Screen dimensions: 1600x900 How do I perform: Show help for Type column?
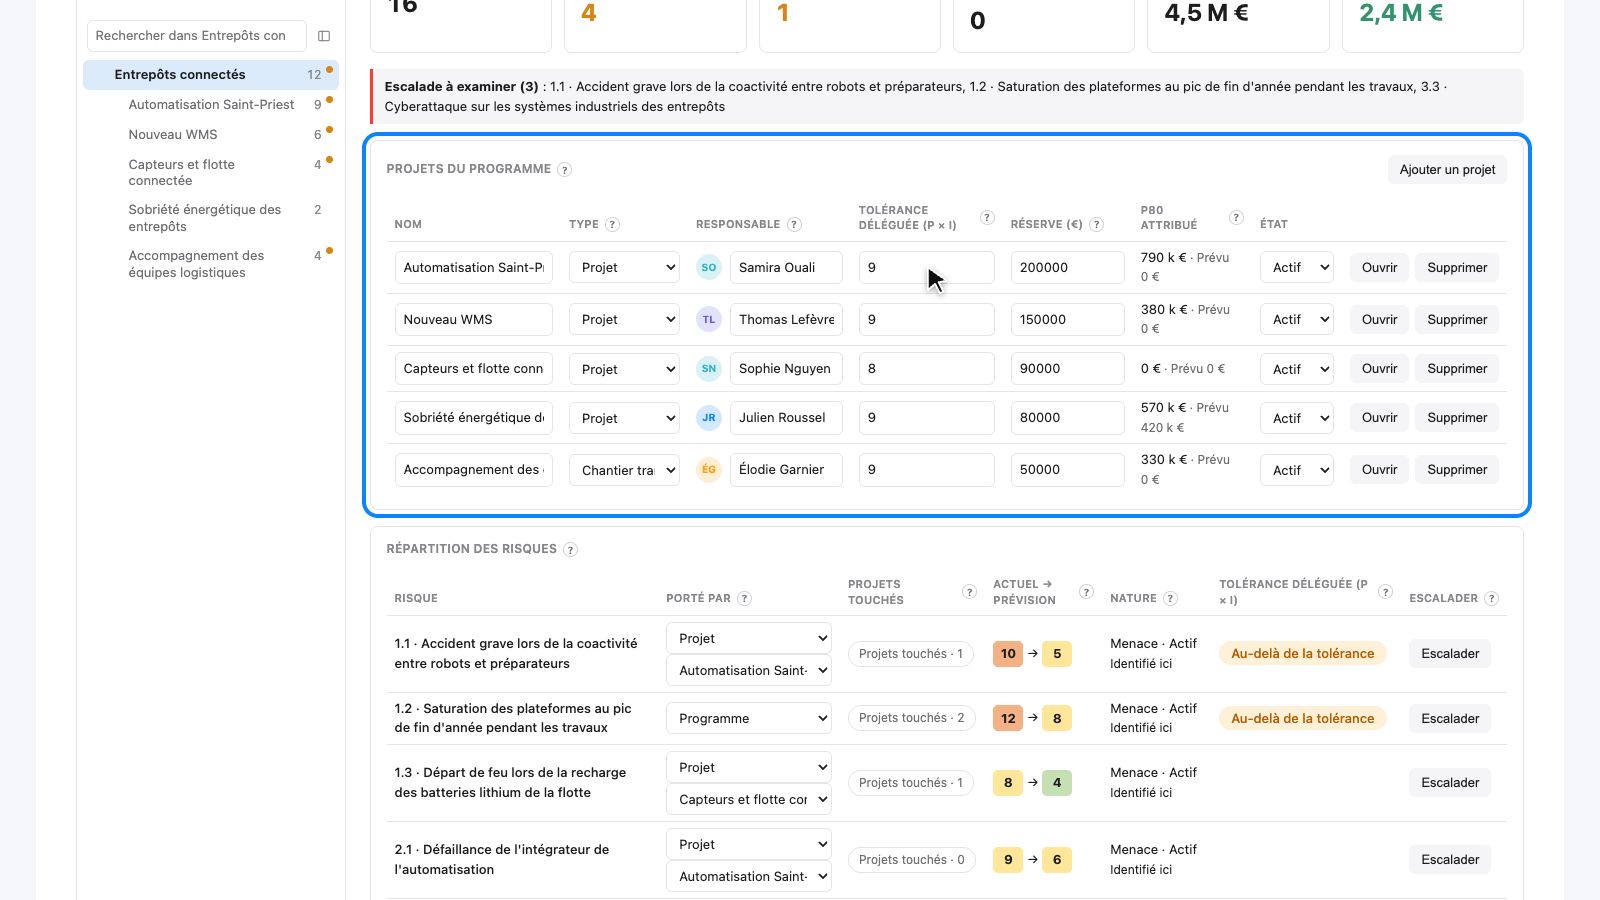(x=613, y=225)
